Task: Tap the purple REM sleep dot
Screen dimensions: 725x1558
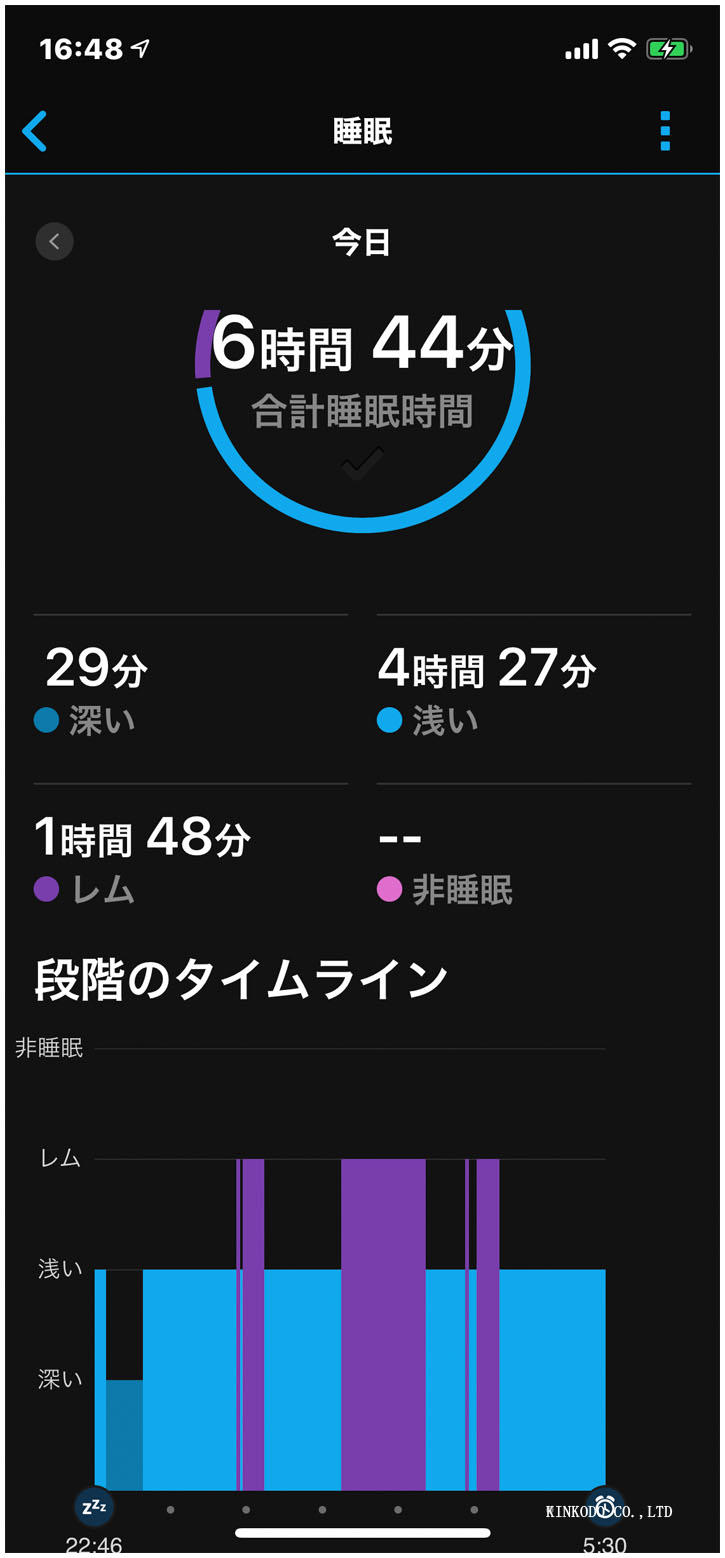Action: point(47,889)
